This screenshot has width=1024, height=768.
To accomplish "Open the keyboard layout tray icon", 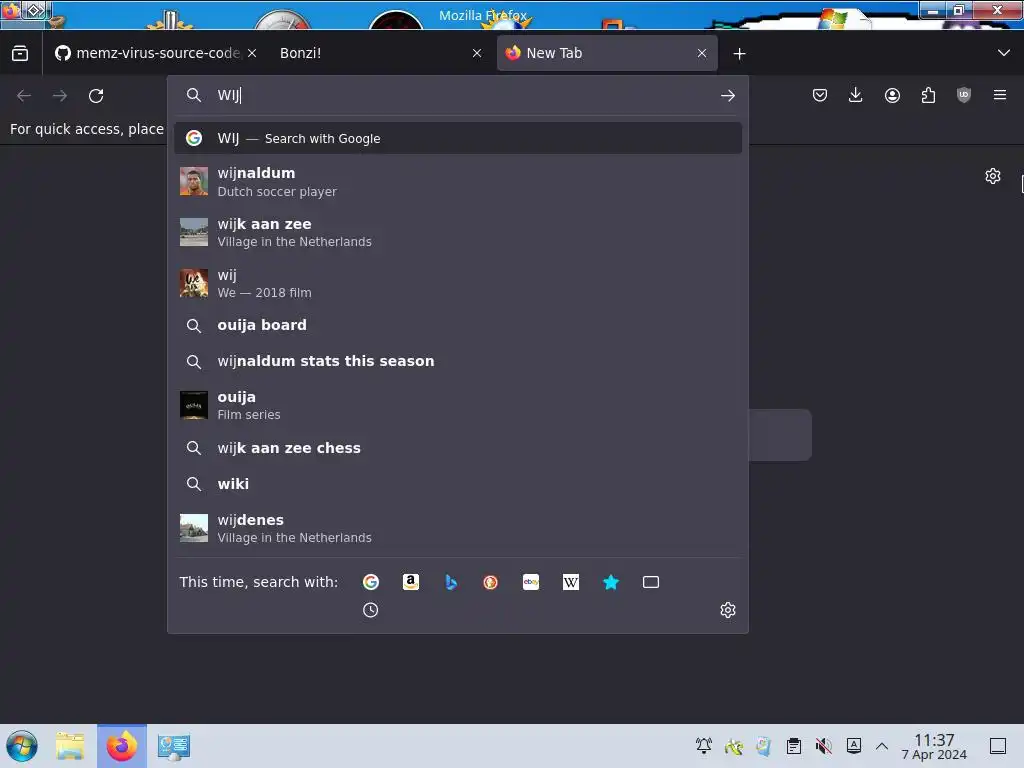I will (x=854, y=746).
